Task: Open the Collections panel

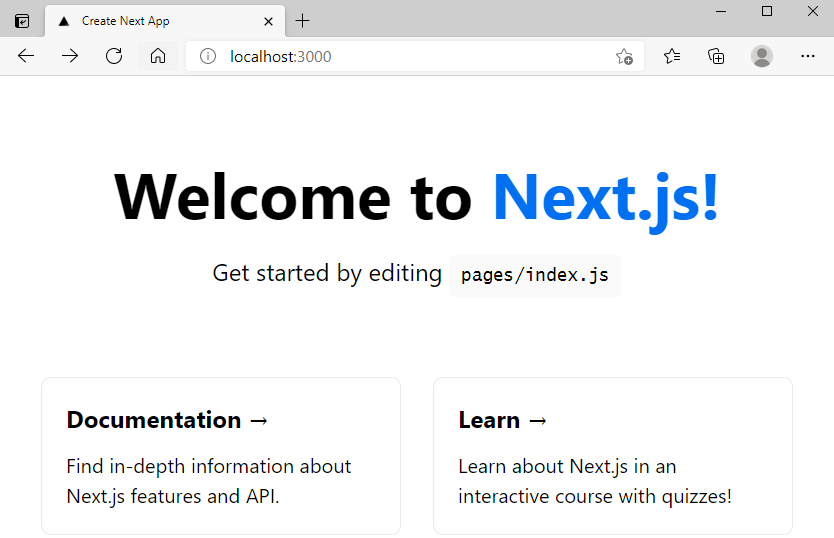Action: pyautogui.click(x=716, y=56)
